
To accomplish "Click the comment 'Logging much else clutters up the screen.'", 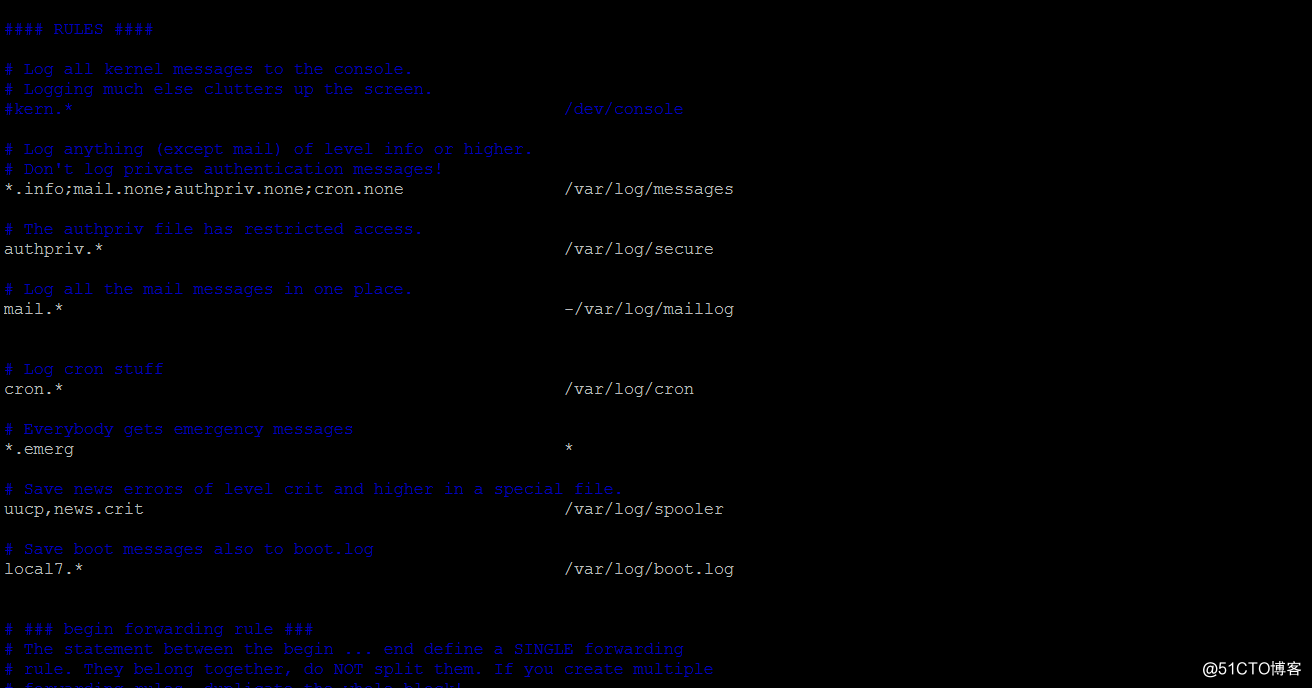I will coord(228,89).
